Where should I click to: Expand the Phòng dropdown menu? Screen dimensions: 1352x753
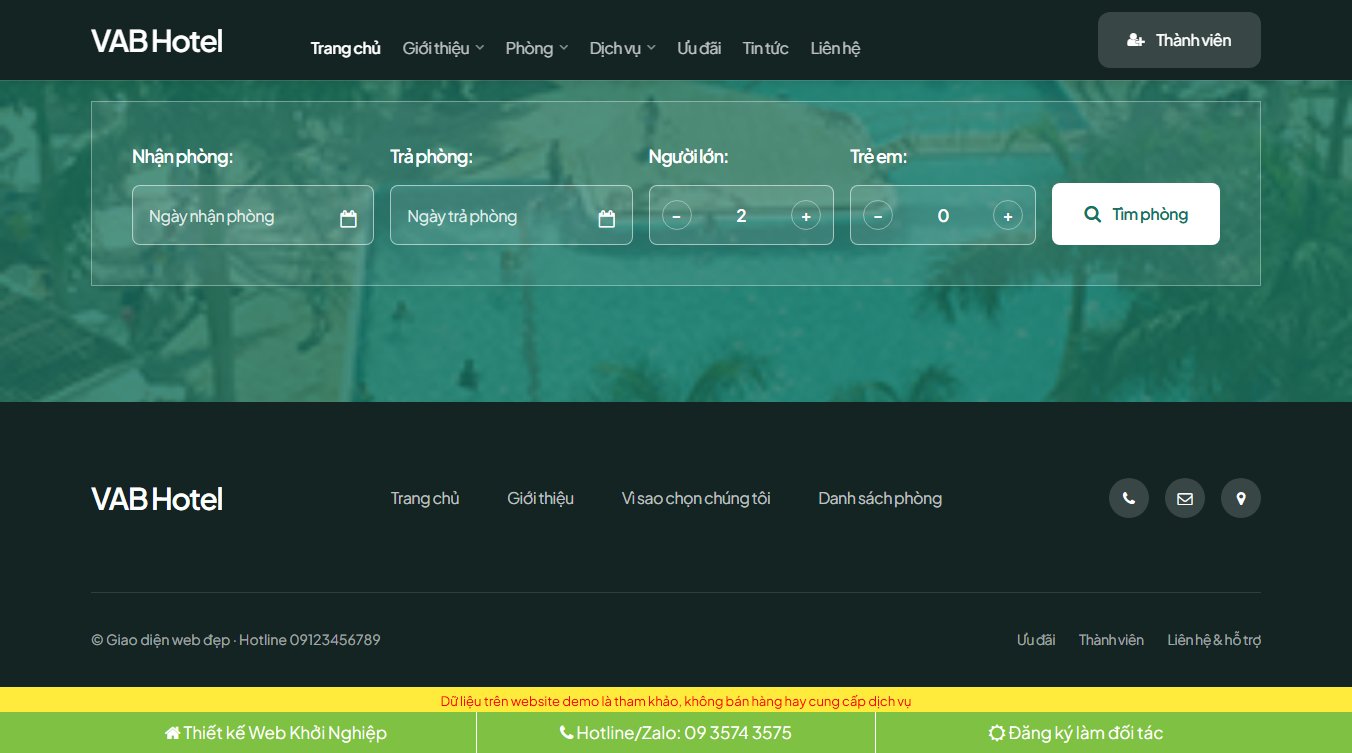point(537,48)
